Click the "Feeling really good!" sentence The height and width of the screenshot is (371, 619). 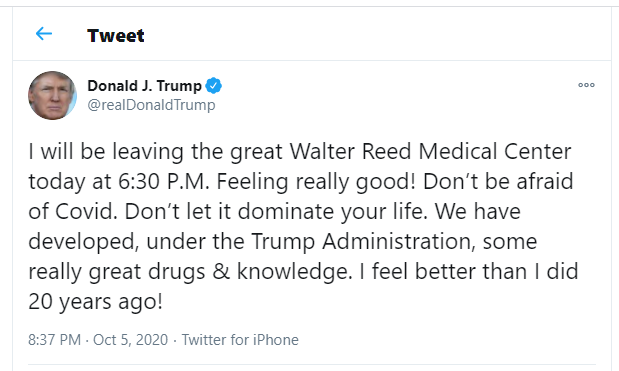pos(316,182)
